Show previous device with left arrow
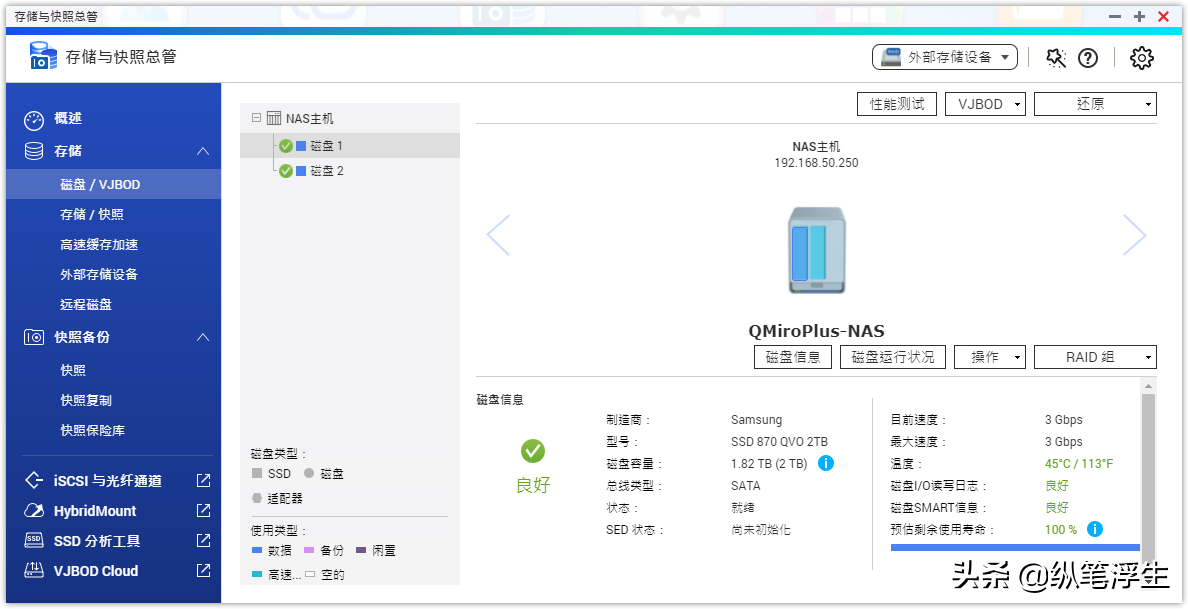This screenshot has width=1188, height=609. point(498,235)
